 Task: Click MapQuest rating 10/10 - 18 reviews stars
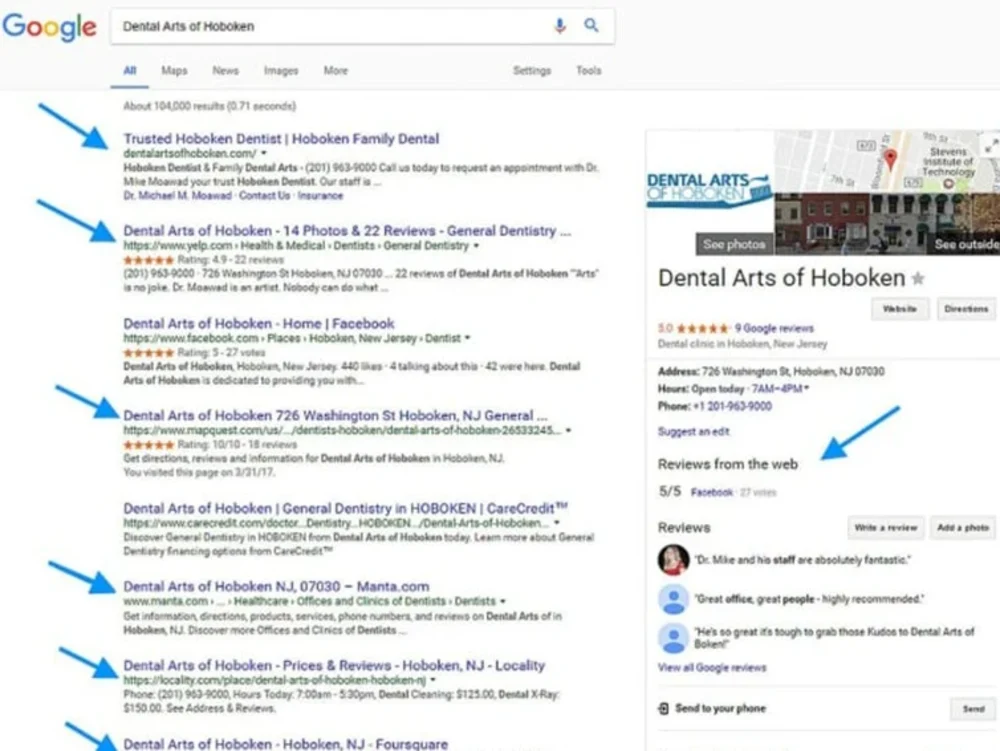pyautogui.click(x=148, y=445)
